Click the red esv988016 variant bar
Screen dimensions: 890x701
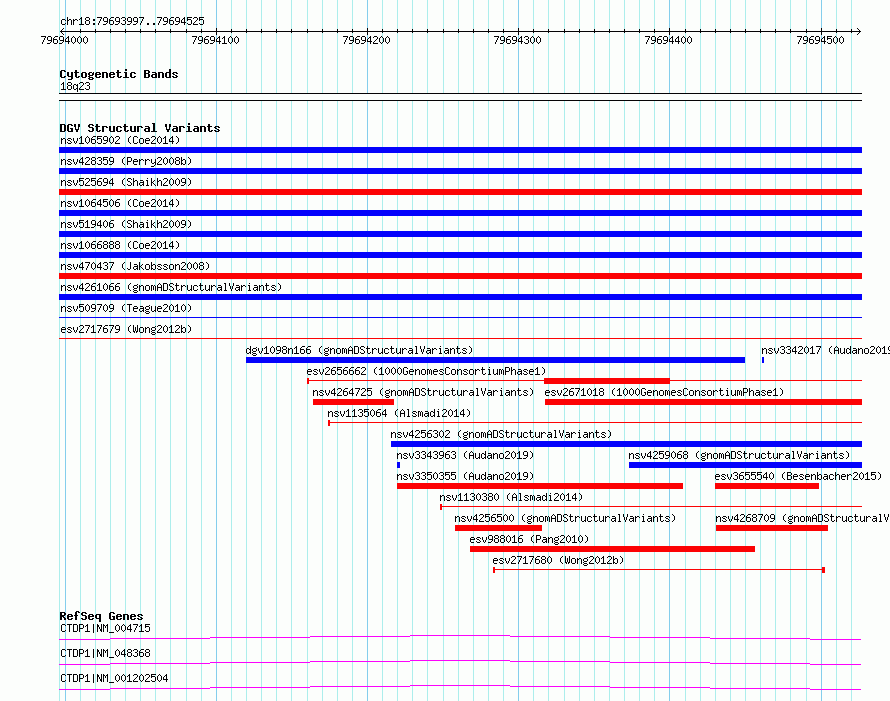[x=612, y=549]
